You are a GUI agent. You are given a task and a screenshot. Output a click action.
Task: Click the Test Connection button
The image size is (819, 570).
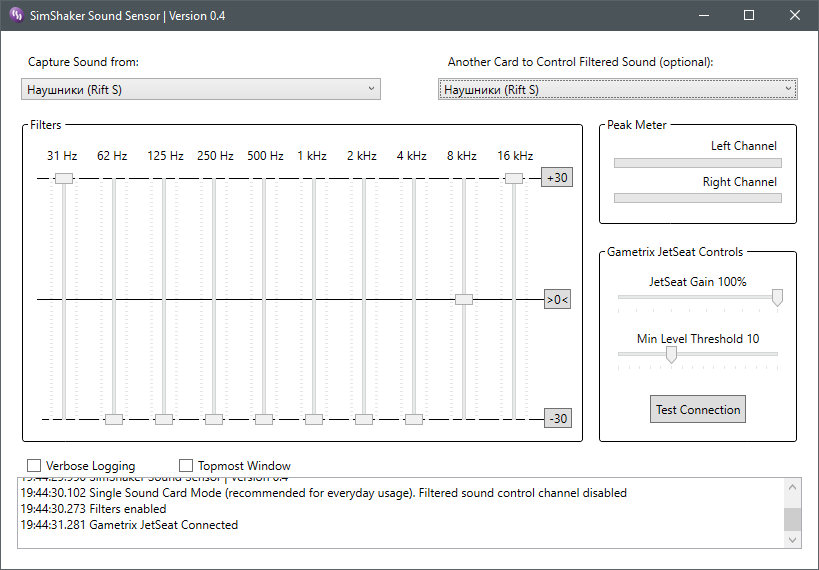click(698, 409)
